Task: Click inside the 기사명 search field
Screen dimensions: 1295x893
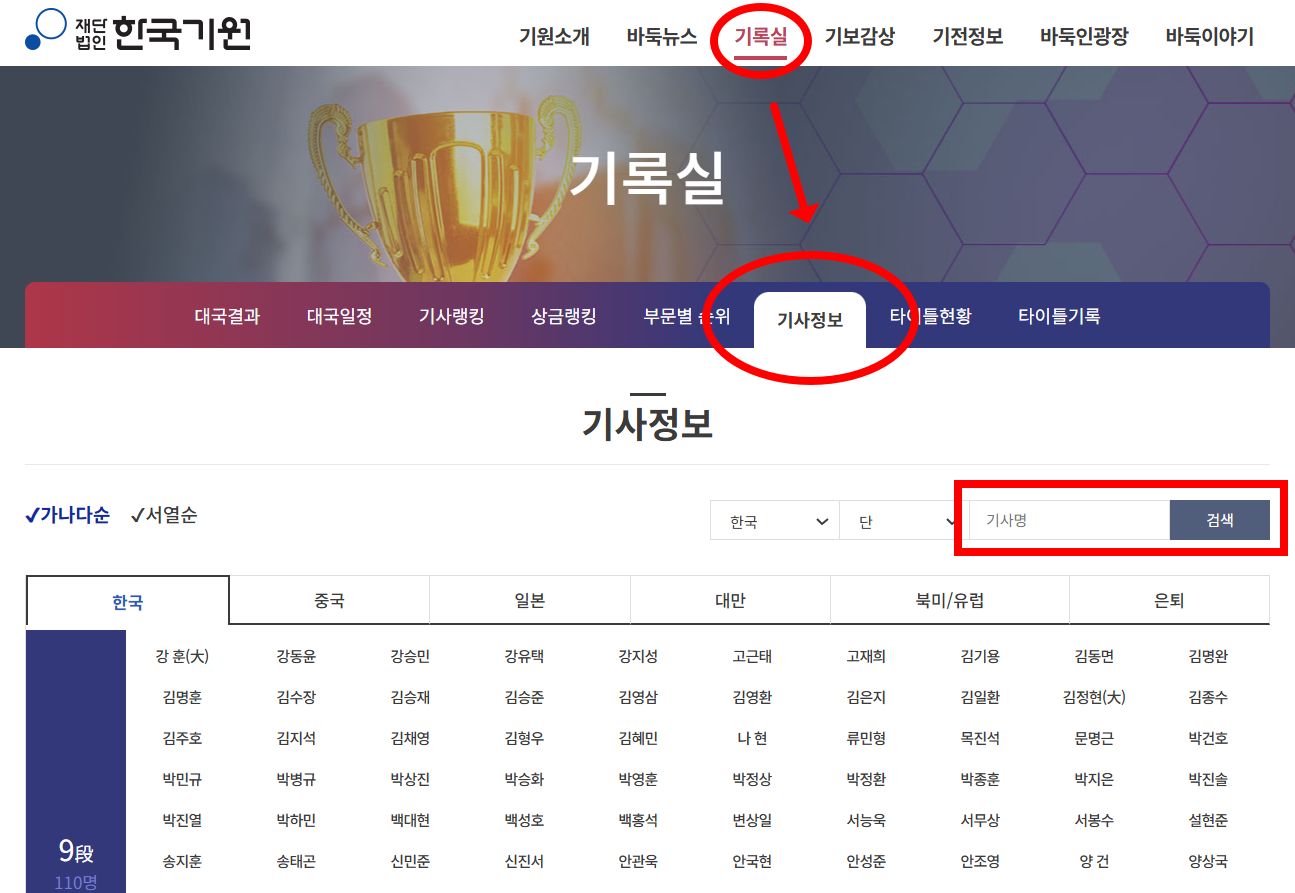Action: (1068, 520)
